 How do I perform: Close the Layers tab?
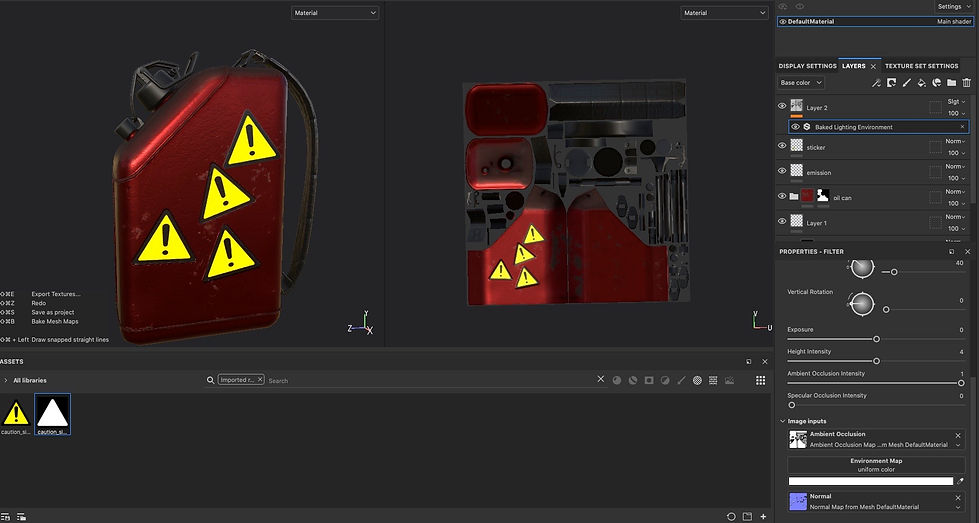(873, 66)
